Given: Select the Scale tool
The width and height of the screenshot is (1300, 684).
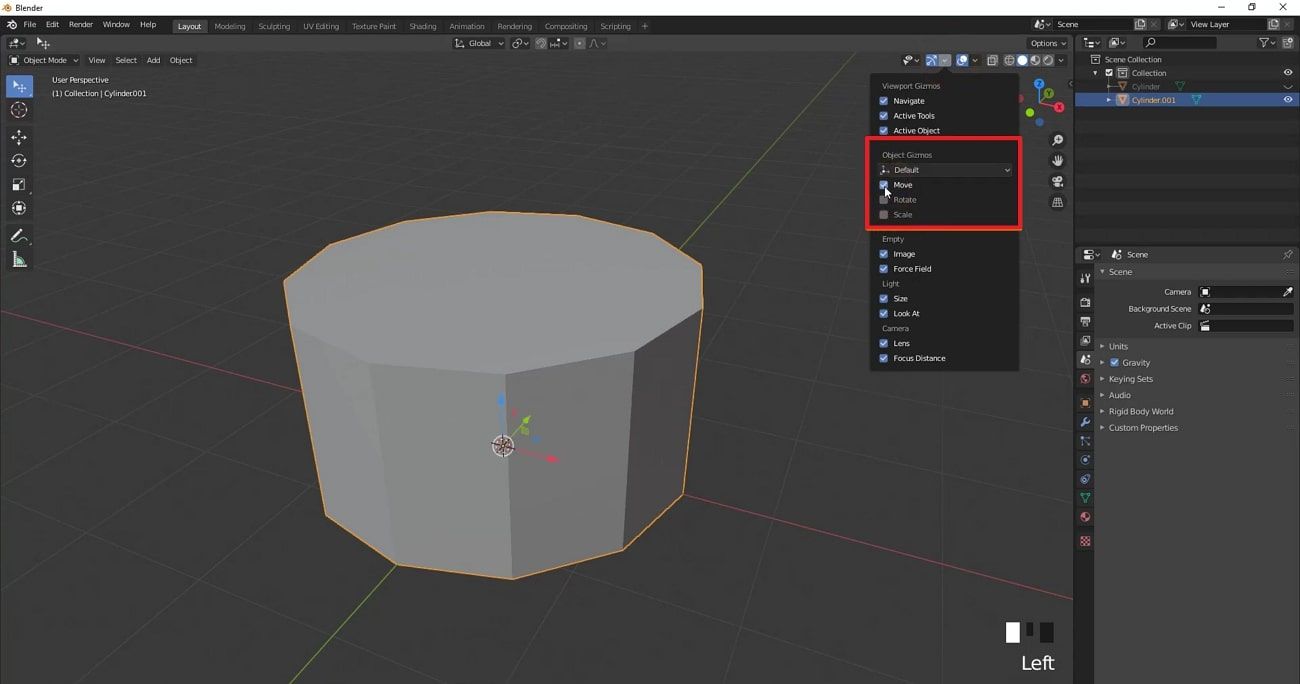Looking at the screenshot, I should (19, 184).
